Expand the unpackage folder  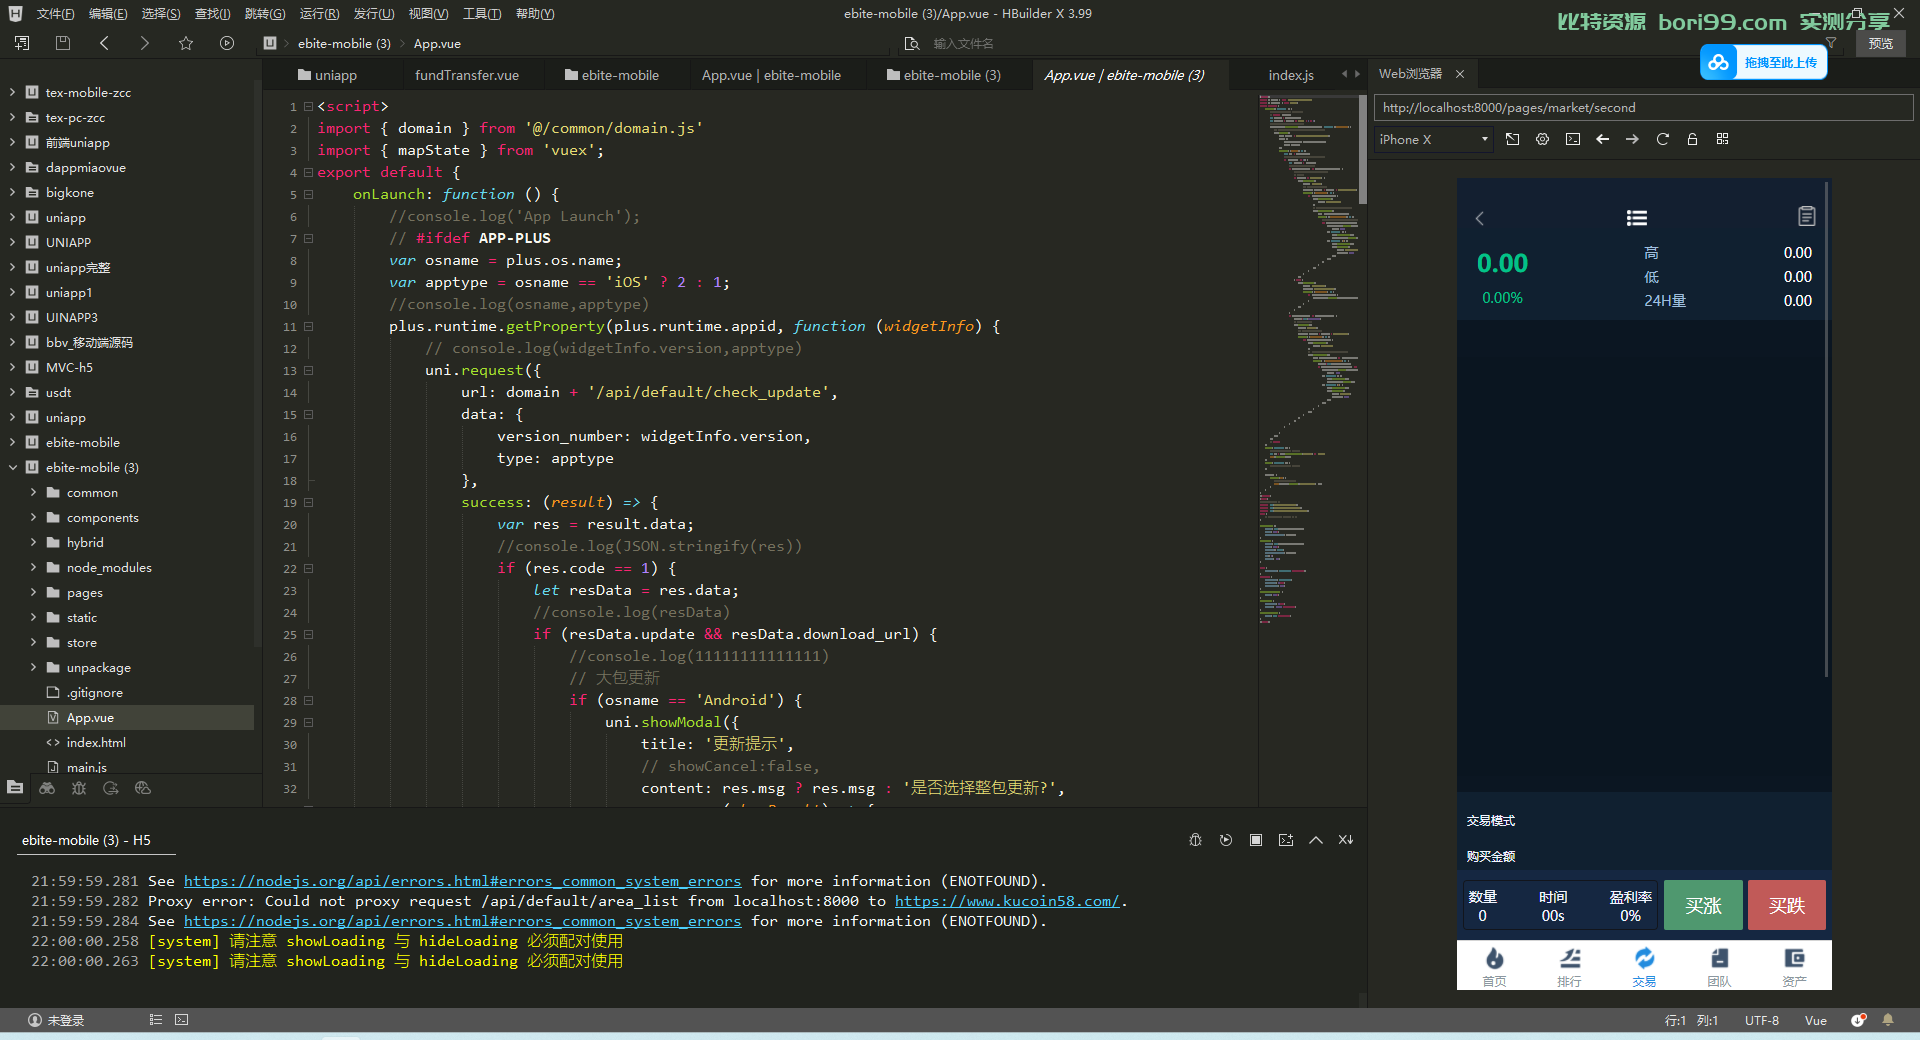33,667
